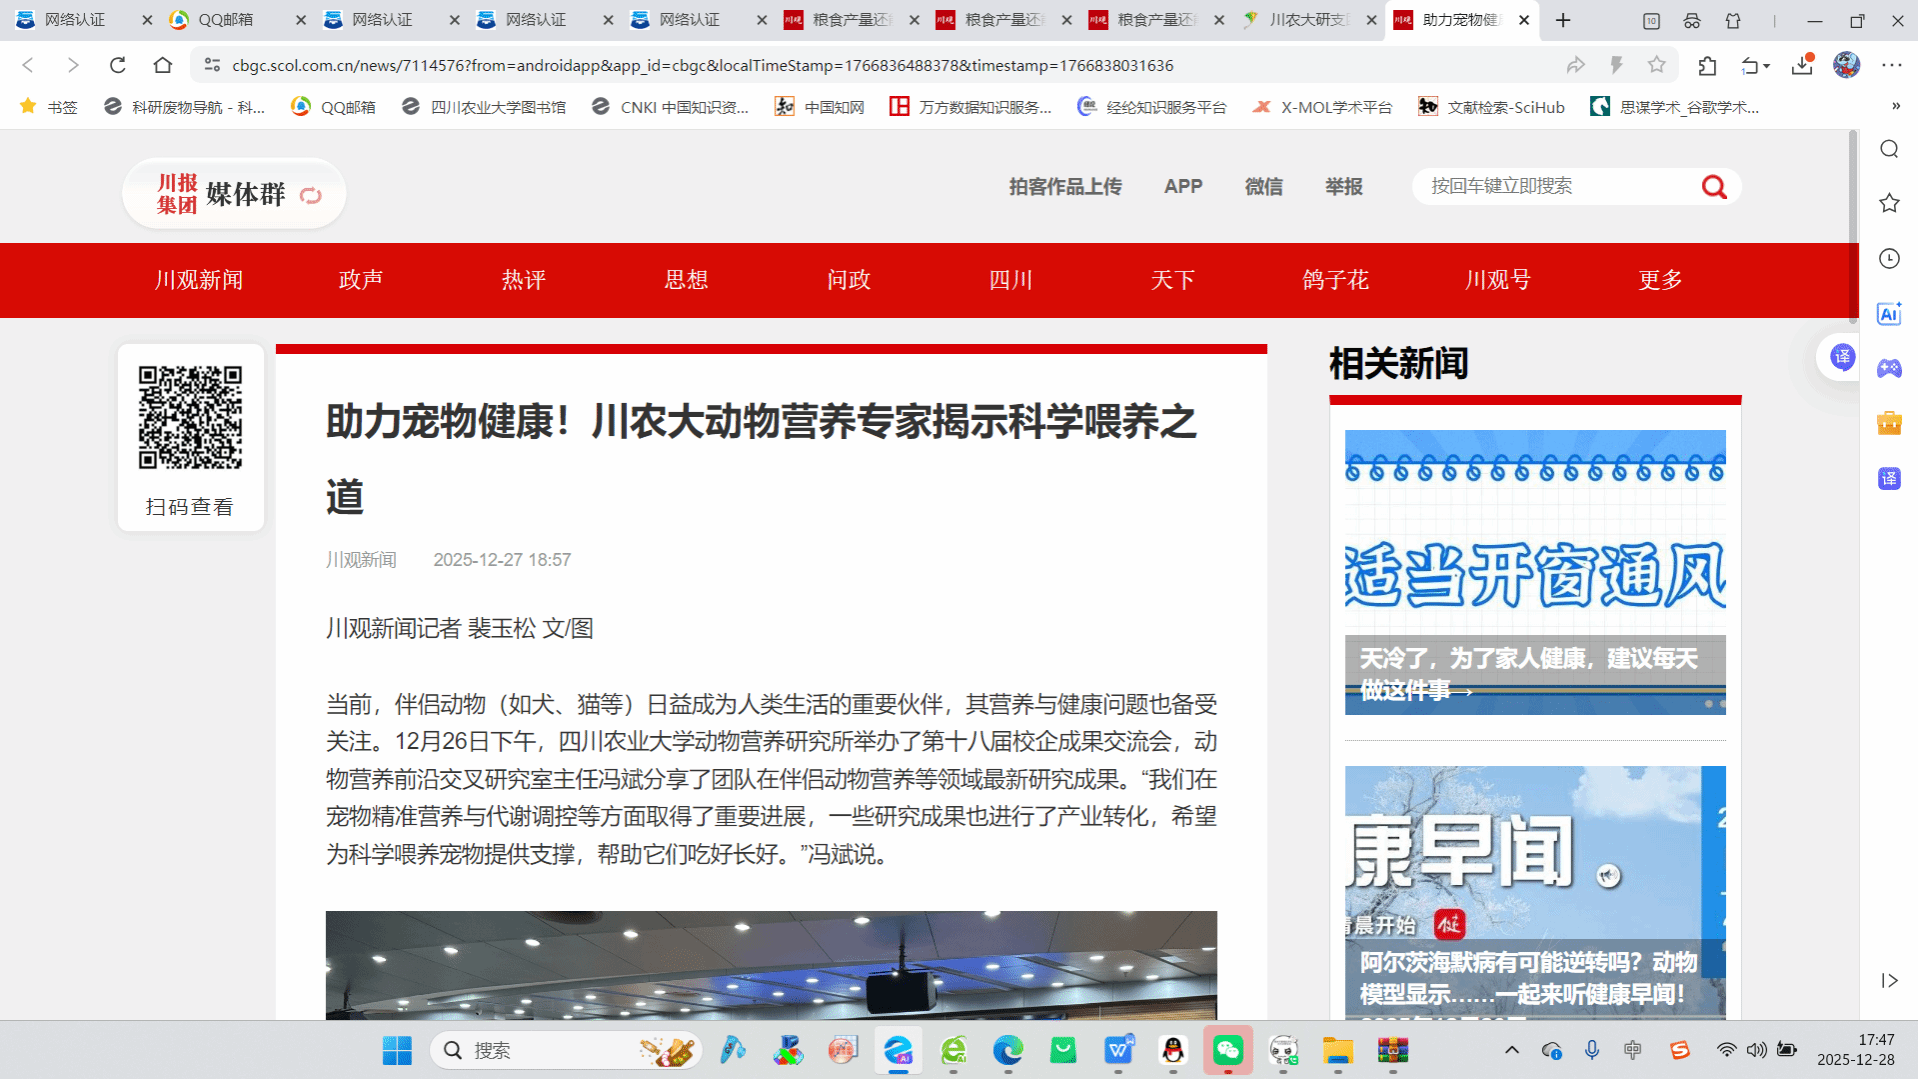Open the downloads icon in toolbar
This screenshot has width=1918, height=1079.
(x=1802, y=65)
